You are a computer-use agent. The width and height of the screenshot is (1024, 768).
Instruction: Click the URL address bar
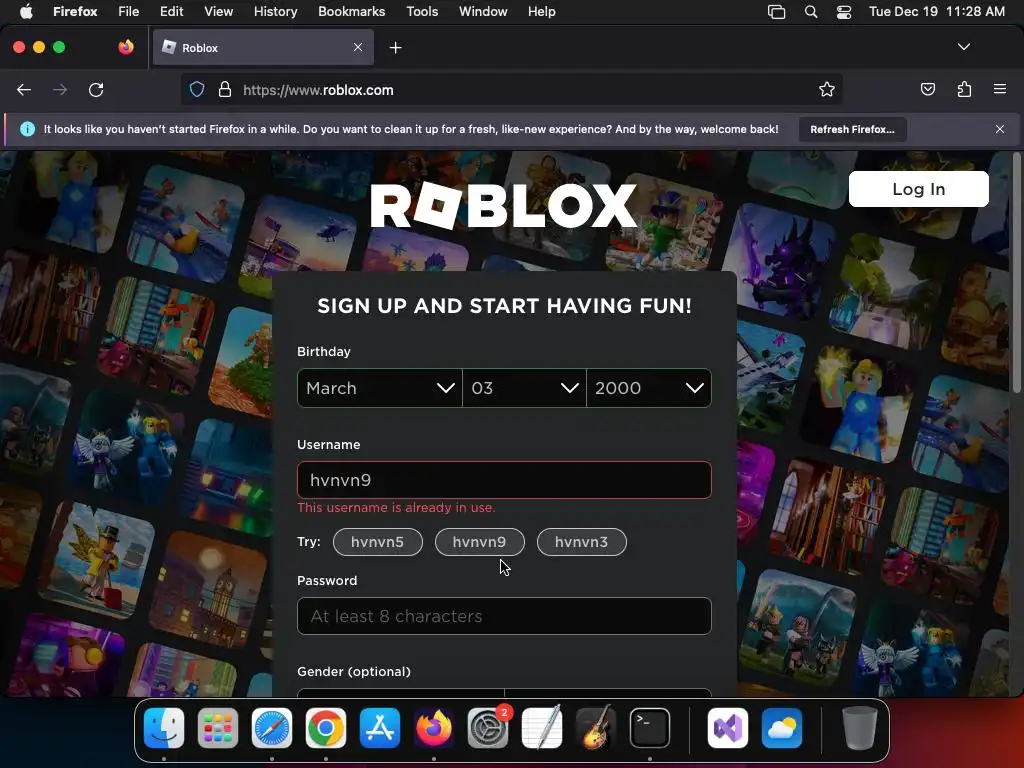511,90
